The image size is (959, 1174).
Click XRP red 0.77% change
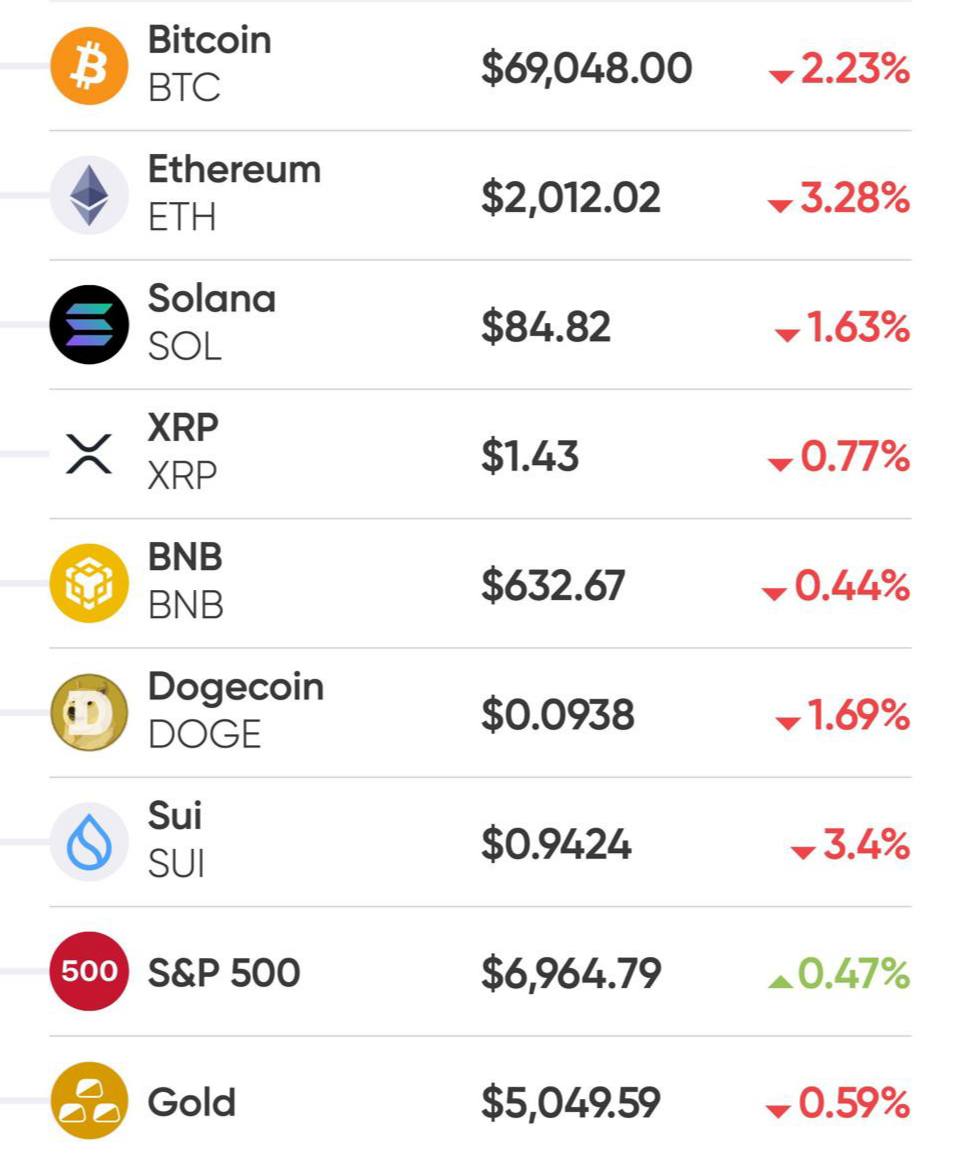pyautogui.click(x=840, y=457)
